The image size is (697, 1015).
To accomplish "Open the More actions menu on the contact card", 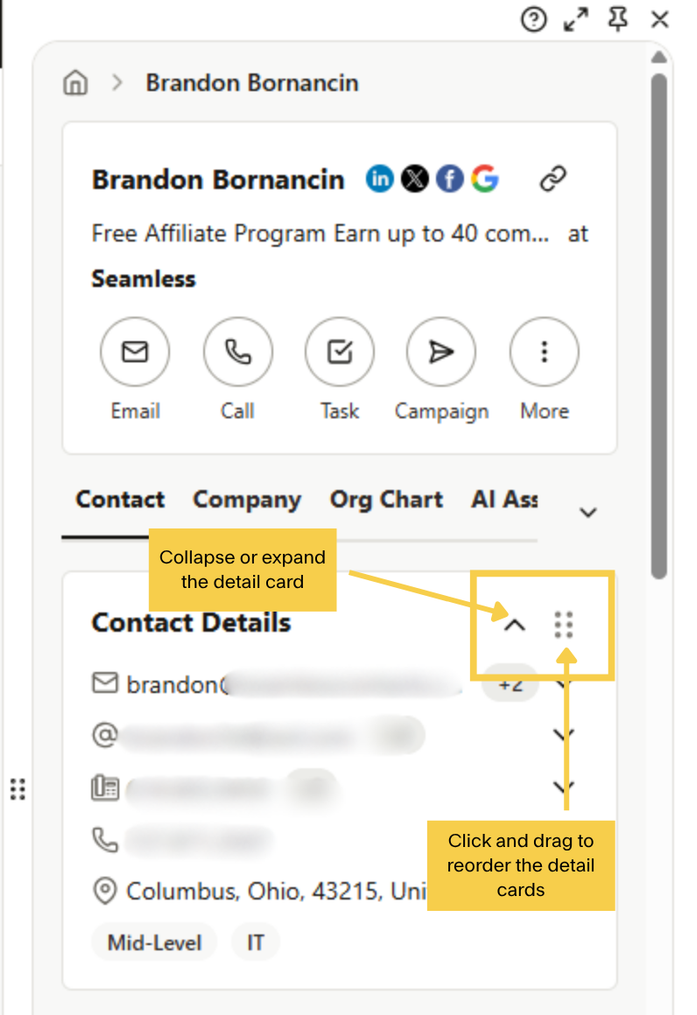I will 544,352.
